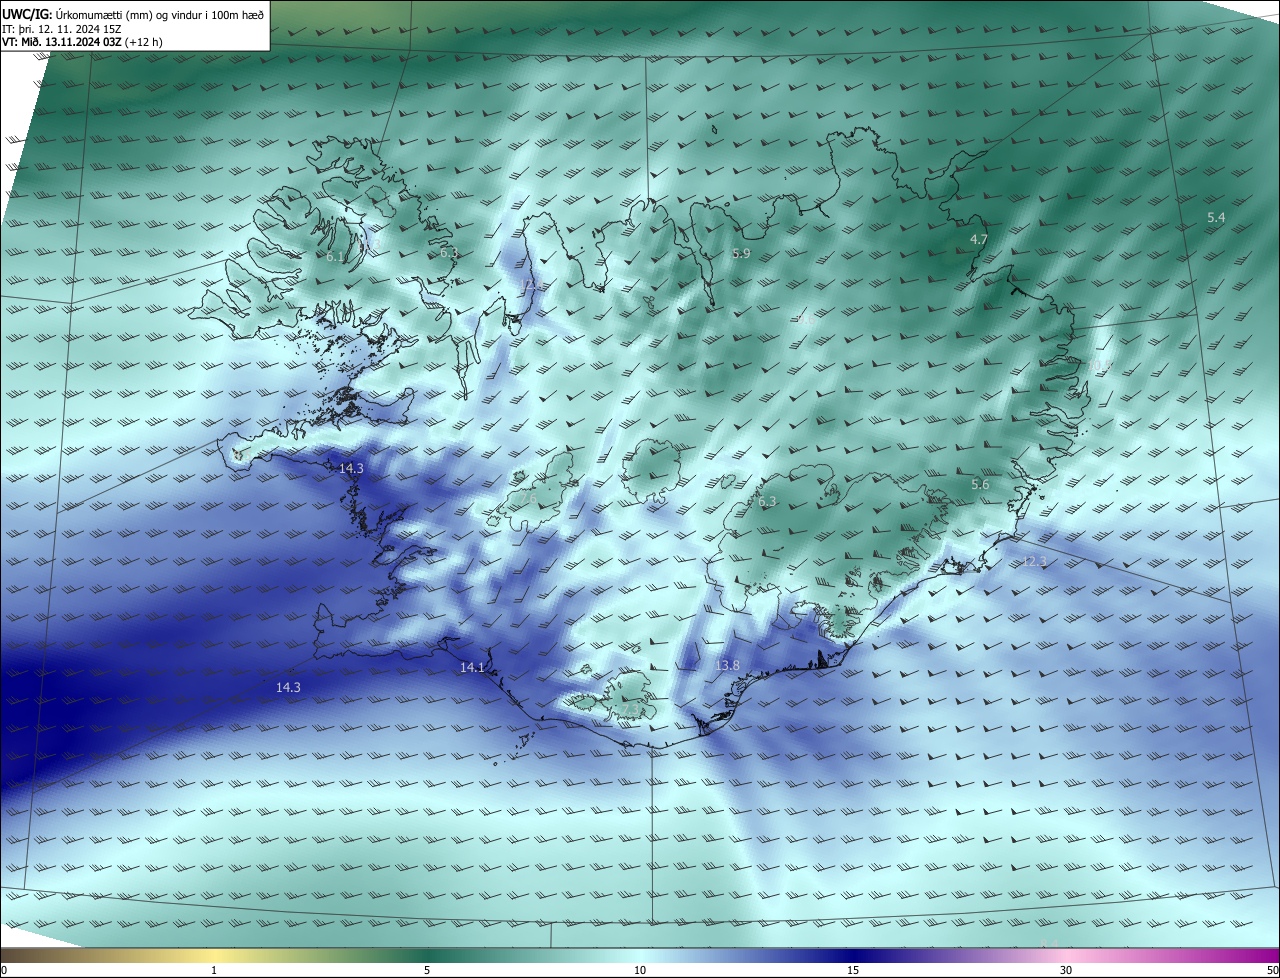Click the color scale tick labeled 30
This screenshot has width=1280, height=978.
click(x=1066, y=970)
